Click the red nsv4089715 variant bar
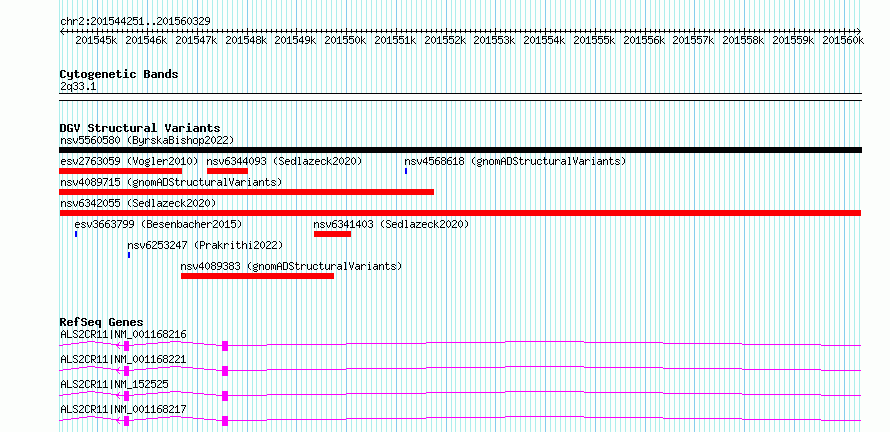The image size is (890, 432). (x=247, y=192)
